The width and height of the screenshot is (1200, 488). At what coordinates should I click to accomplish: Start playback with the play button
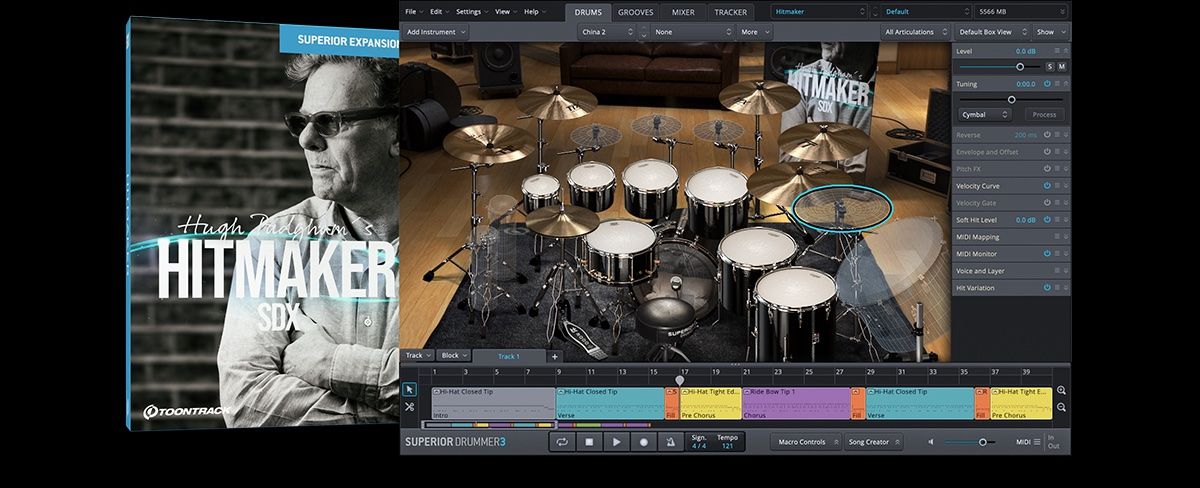(x=616, y=441)
